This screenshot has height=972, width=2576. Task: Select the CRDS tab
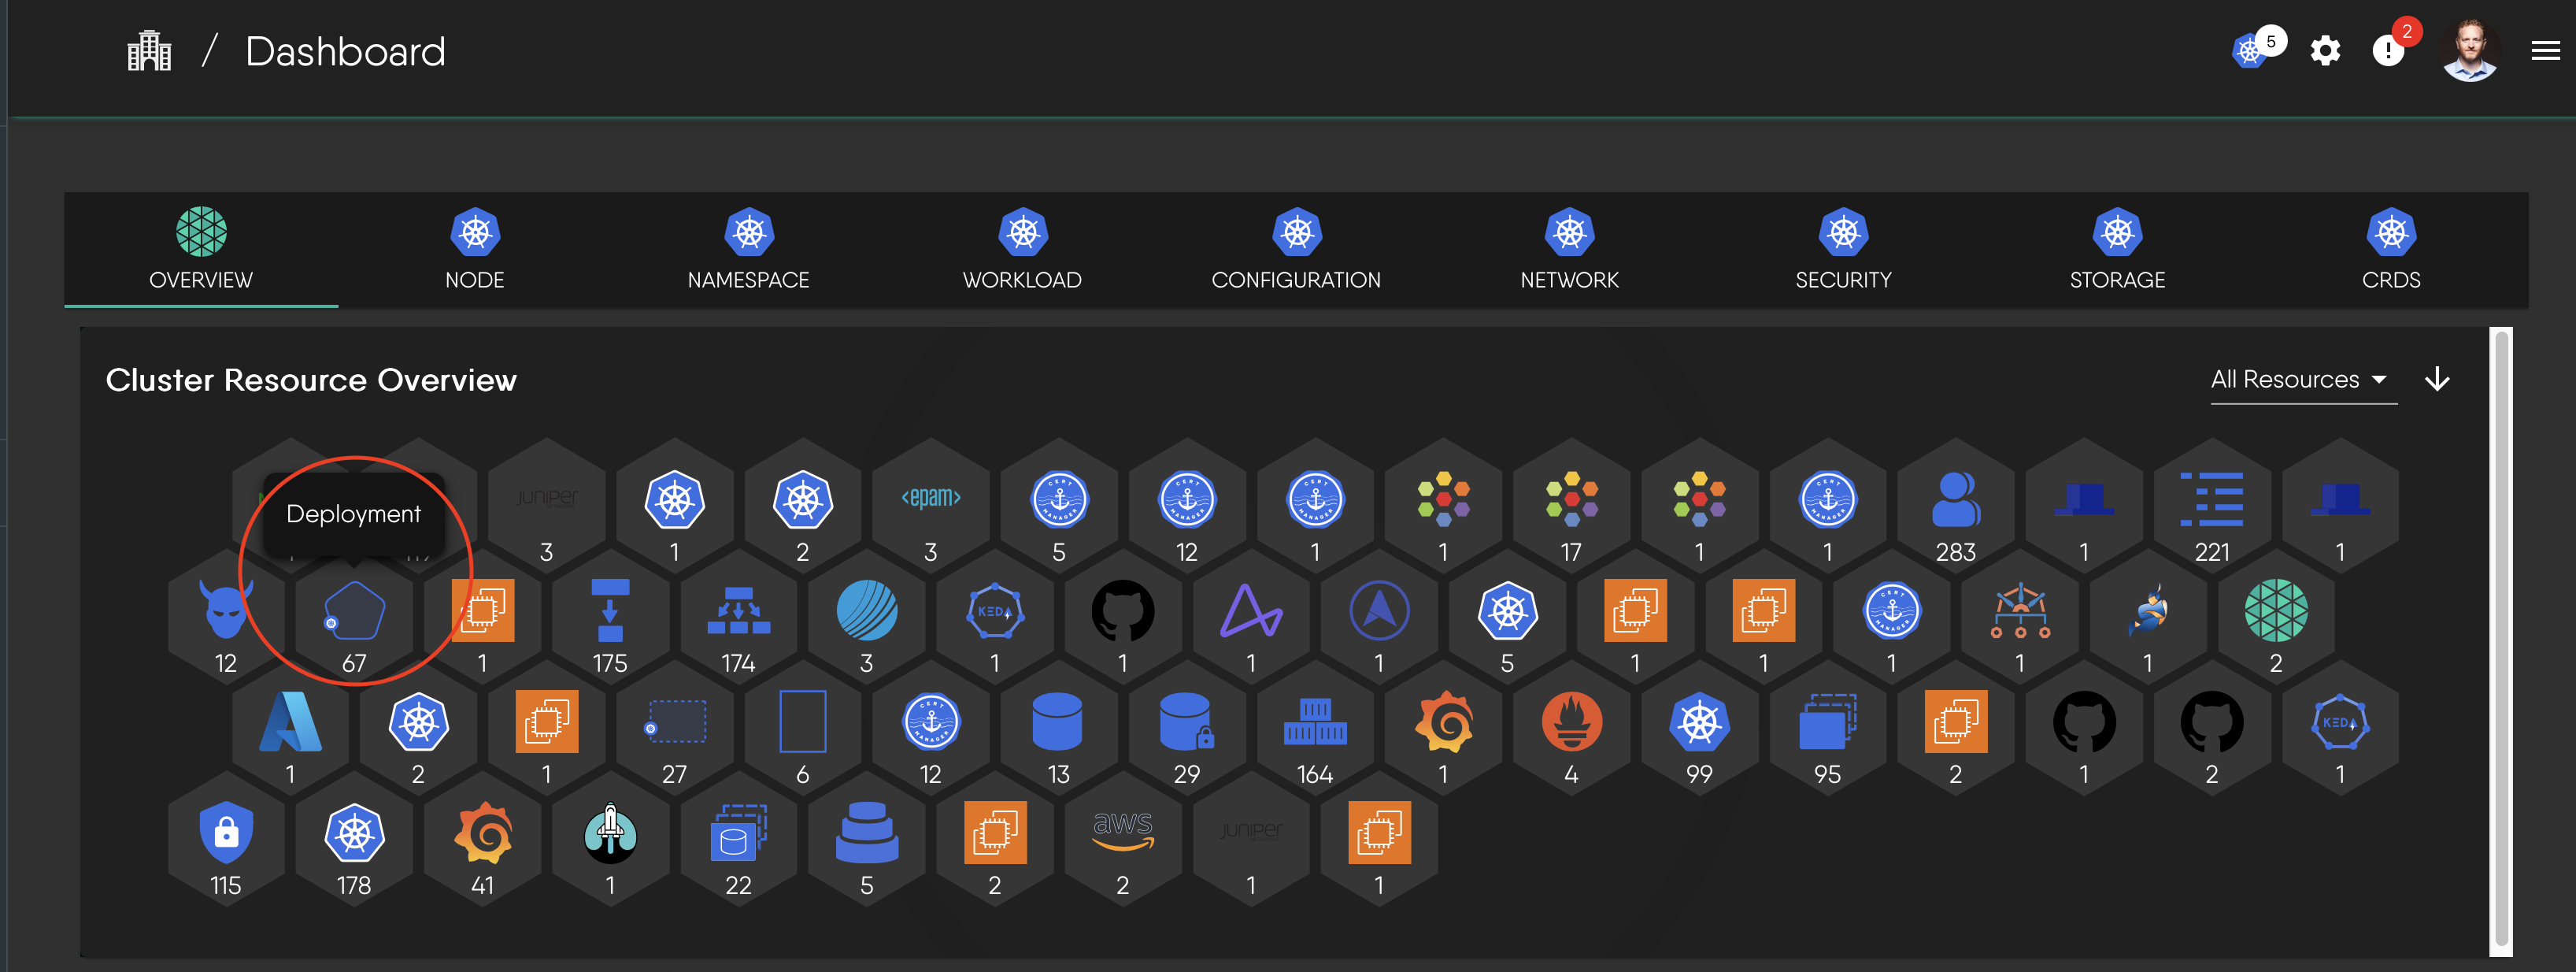point(2391,250)
